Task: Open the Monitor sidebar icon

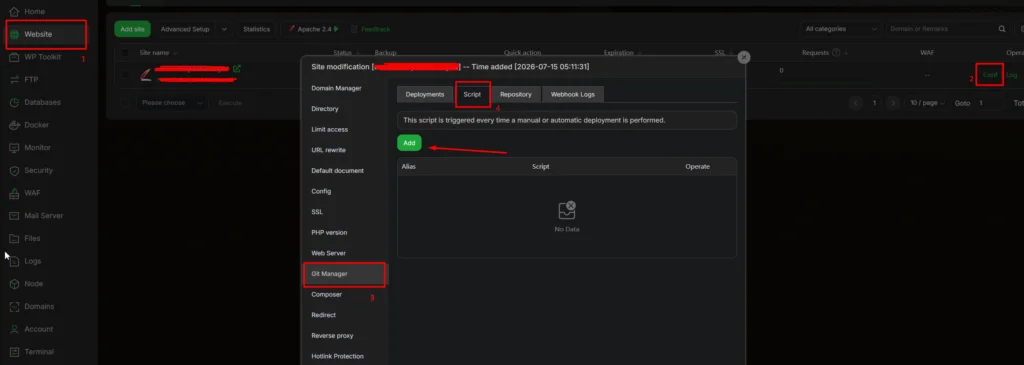Action: [x=14, y=148]
